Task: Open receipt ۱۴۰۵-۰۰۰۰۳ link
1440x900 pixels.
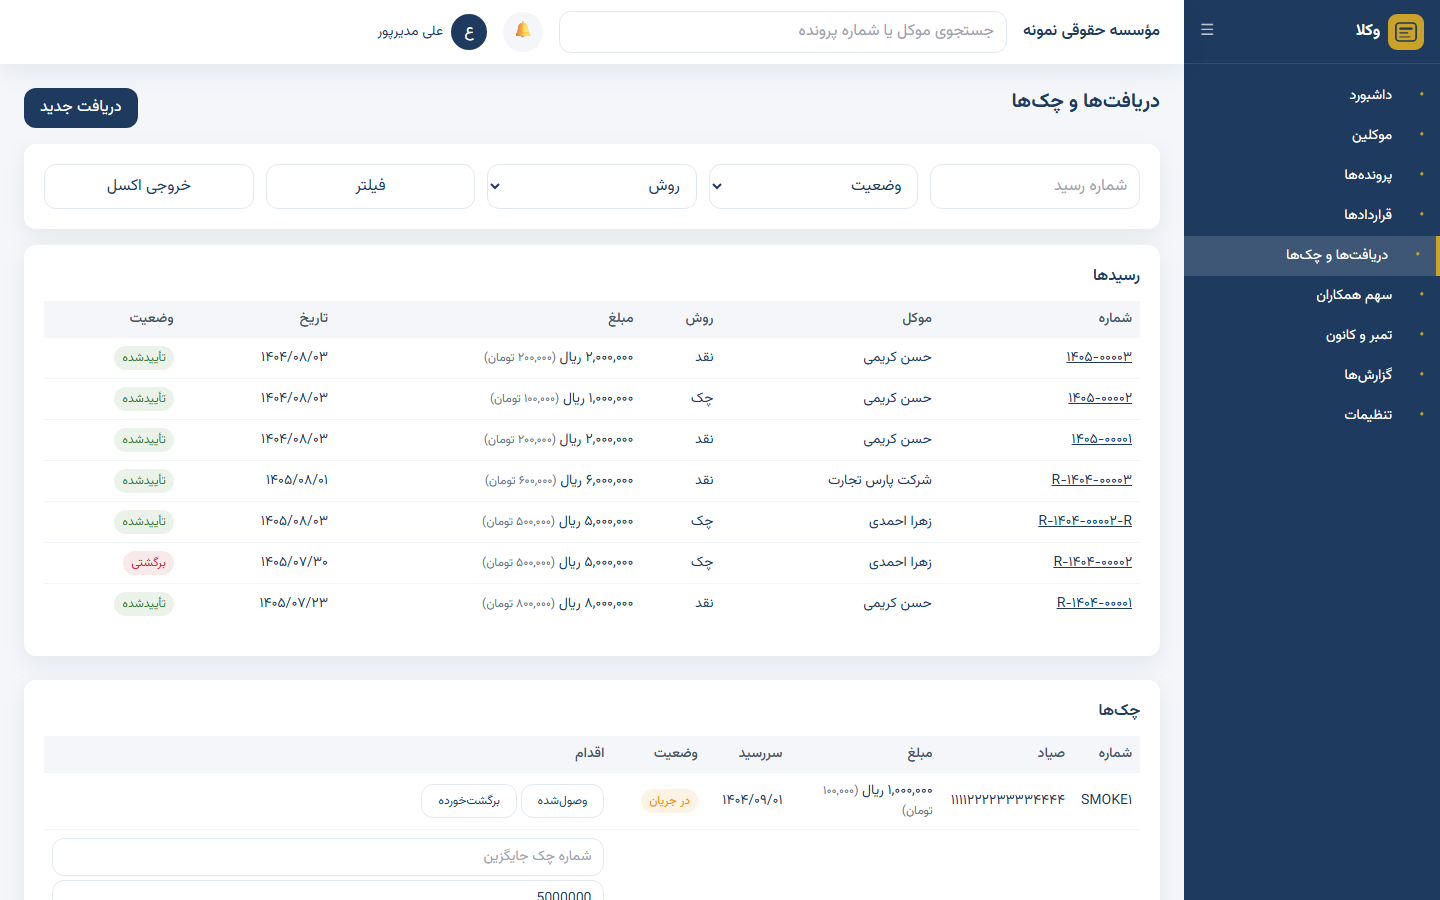Action: (x=1099, y=357)
